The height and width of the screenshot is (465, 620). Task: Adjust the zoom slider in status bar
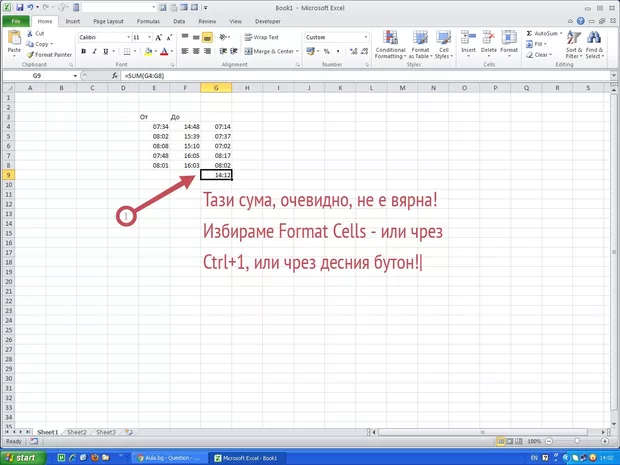577,441
